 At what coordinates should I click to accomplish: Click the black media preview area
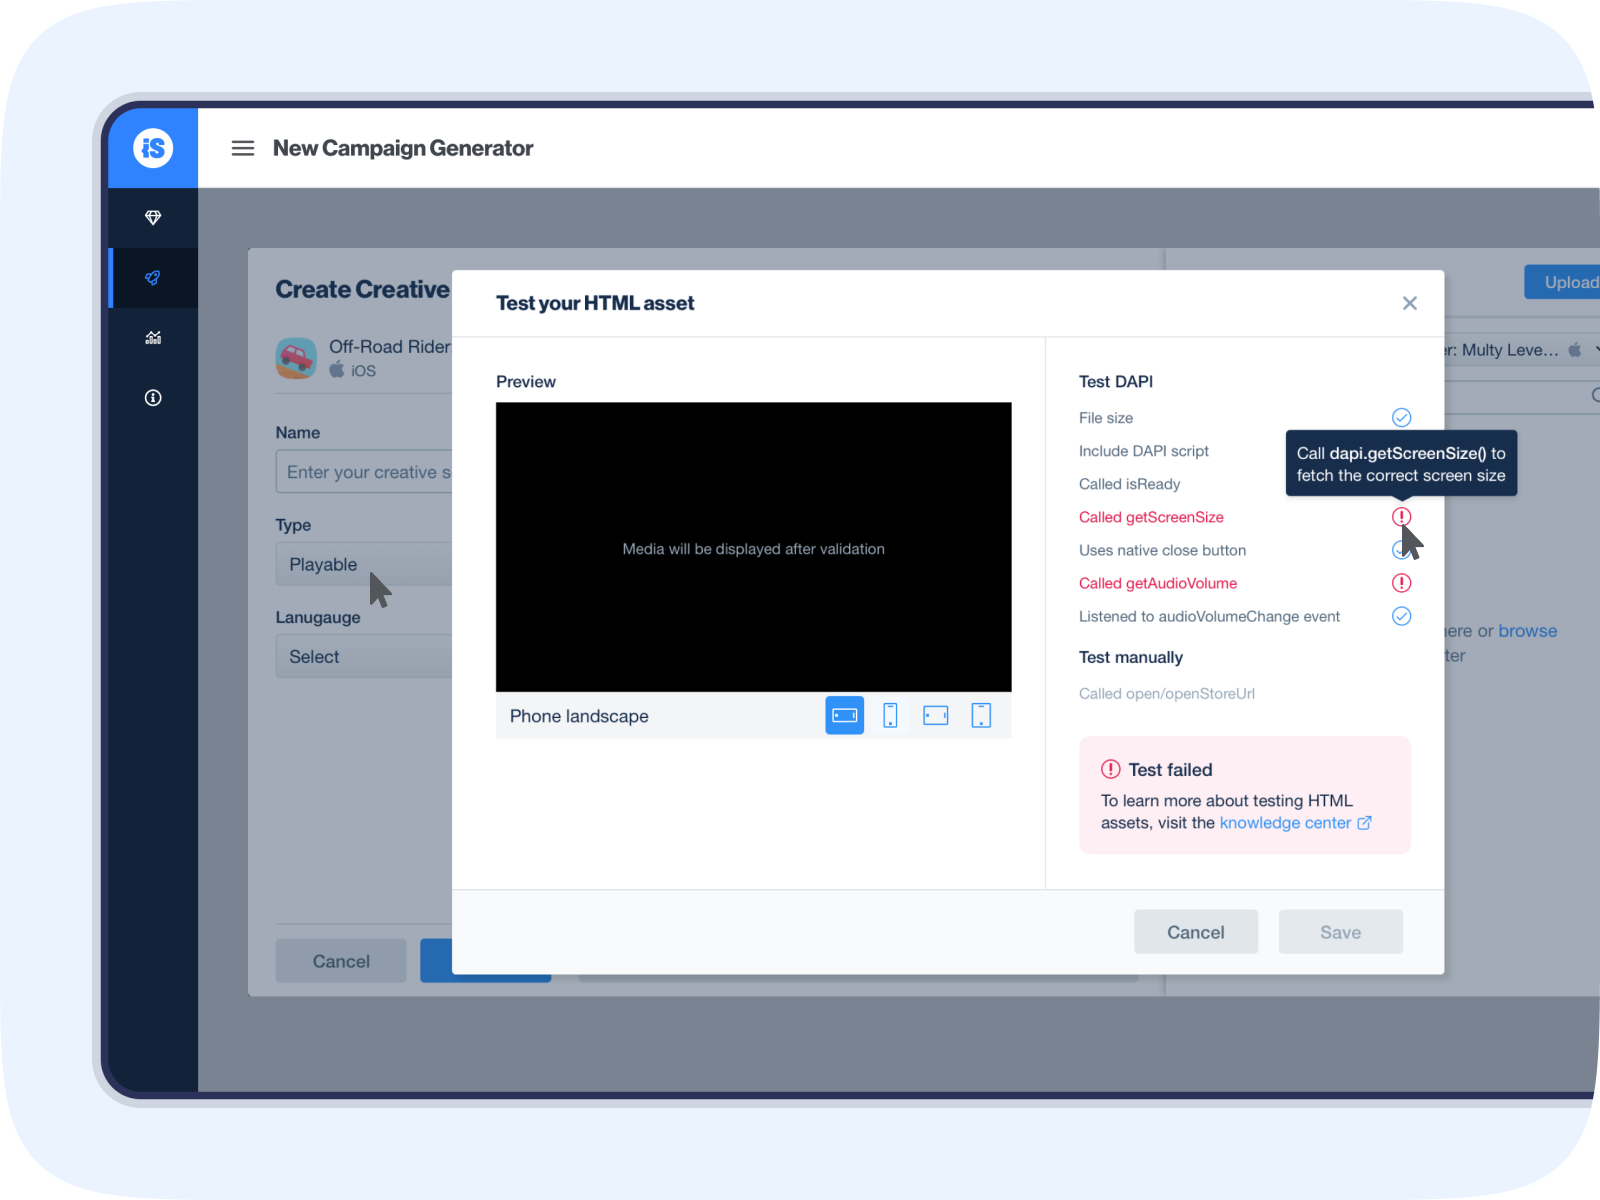point(754,547)
